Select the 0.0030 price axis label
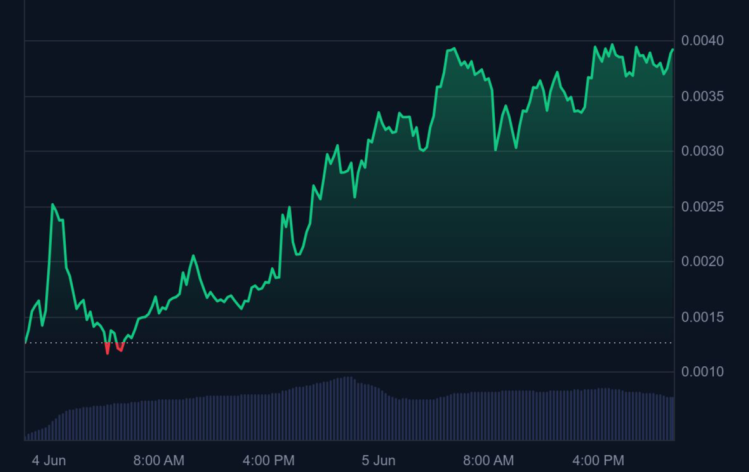The width and height of the screenshot is (749, 472). pyautogui.click(x=709, y=152)
